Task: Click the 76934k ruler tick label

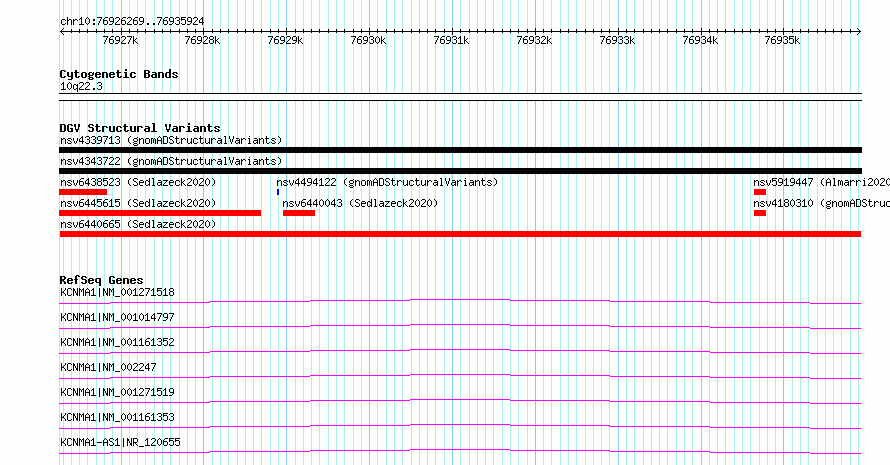Action: [700, 40]
